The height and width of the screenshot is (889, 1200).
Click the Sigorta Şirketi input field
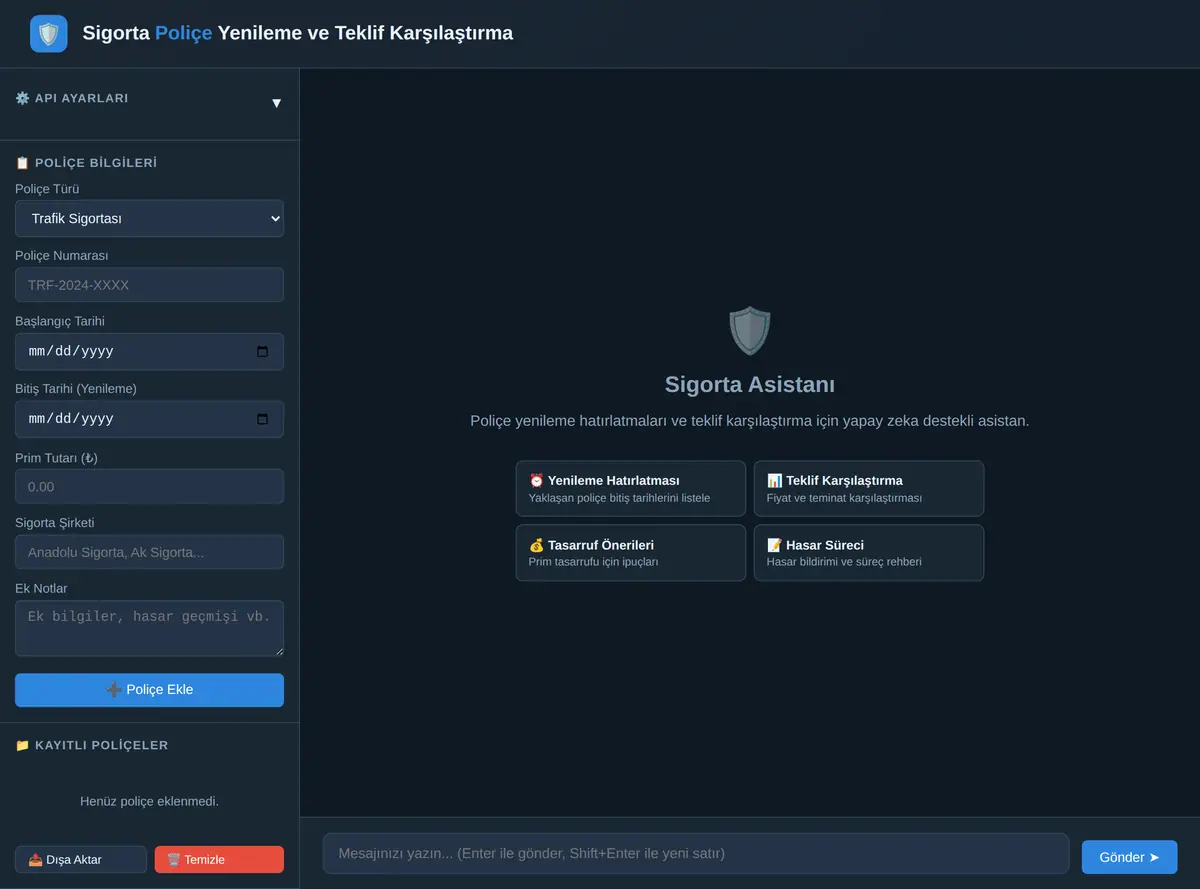(x=149, y=552)
